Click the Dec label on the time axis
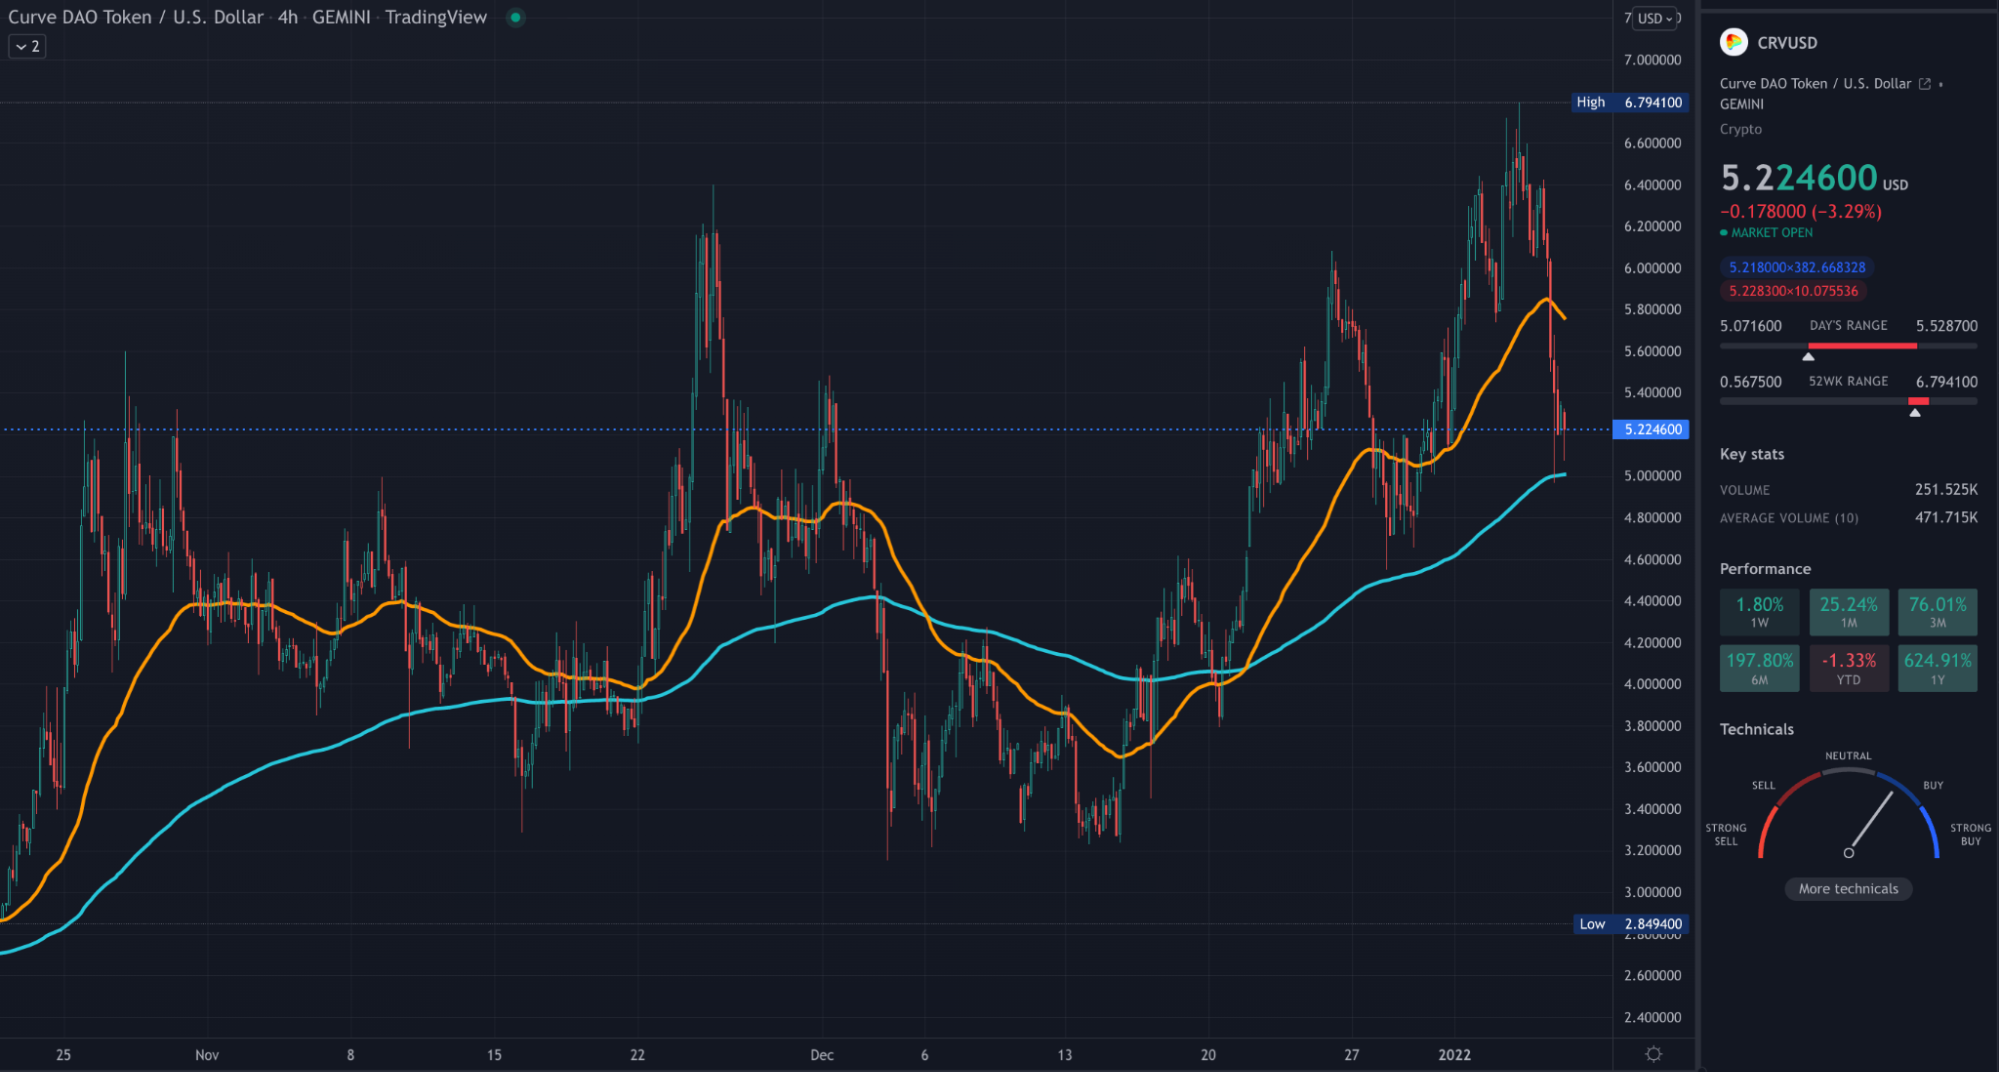Image resolution: width=1999 pixels, height=1072 pixels. 821,1055
